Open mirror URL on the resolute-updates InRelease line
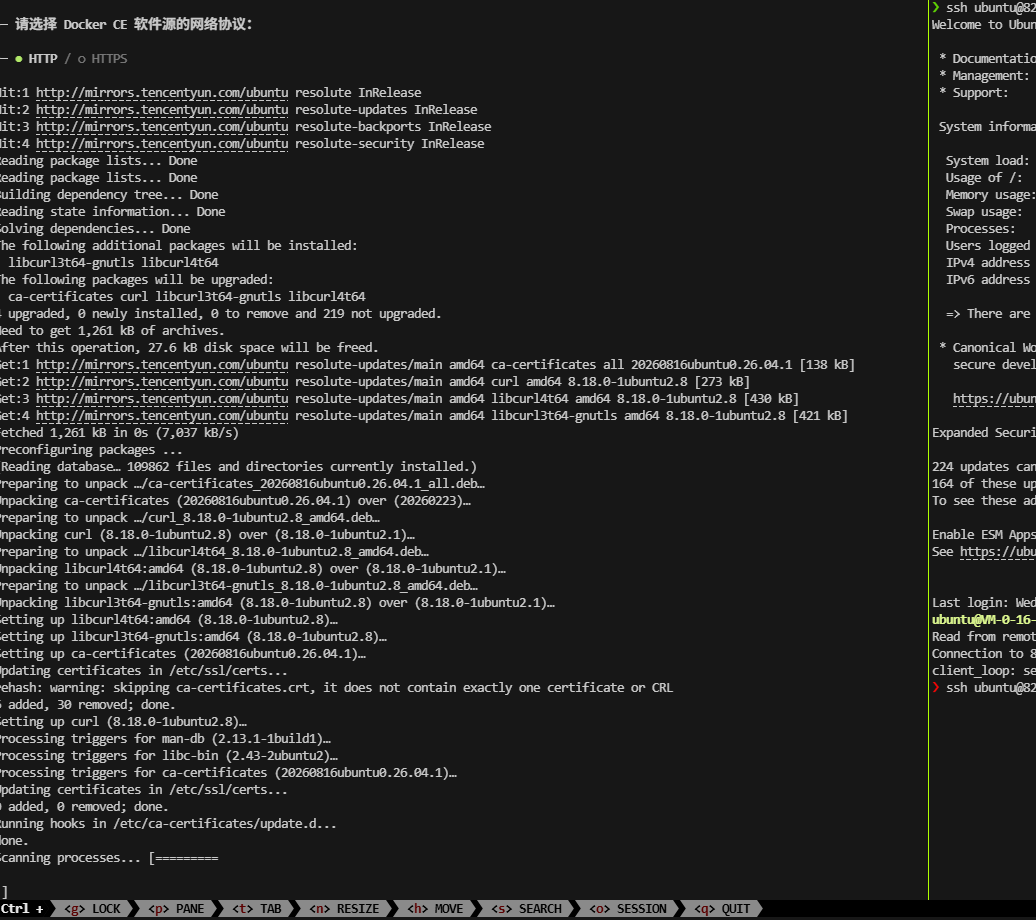This screenshot has height=920, width=1036. pyautogui.click(x=162, y=110)
